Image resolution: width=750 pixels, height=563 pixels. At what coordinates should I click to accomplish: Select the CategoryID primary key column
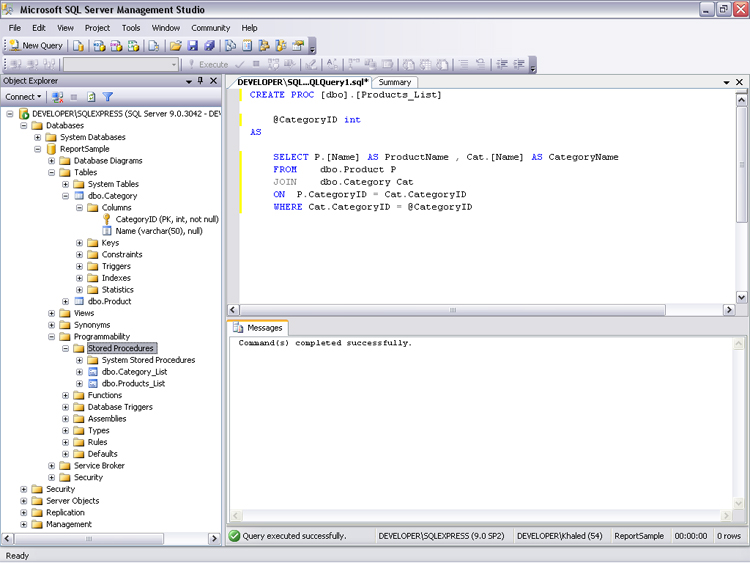(x=167, y=219)
